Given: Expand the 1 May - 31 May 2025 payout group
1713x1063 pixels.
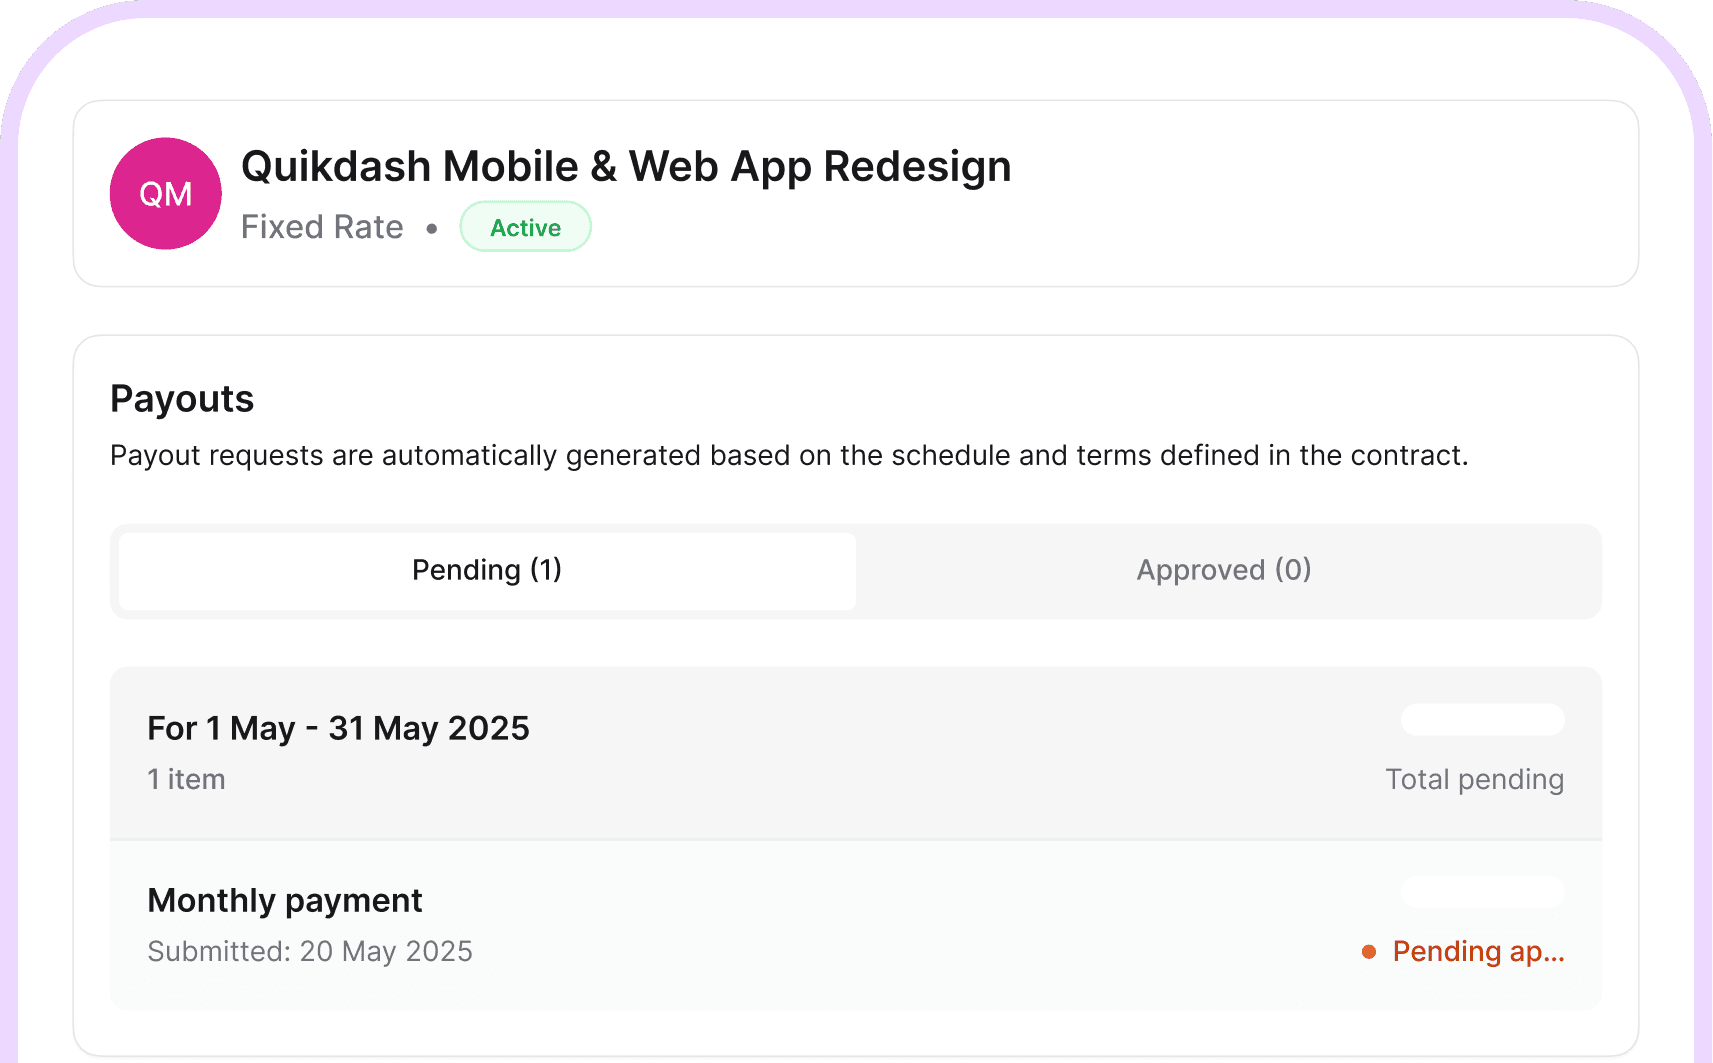Looking at the screenshot, I should point(338,728).
